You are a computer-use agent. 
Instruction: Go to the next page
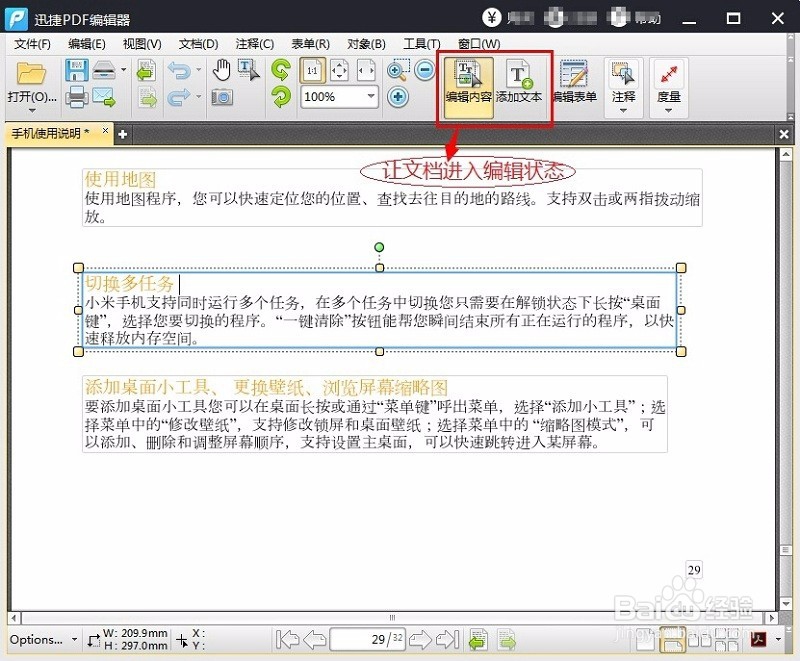coord(420,639)
